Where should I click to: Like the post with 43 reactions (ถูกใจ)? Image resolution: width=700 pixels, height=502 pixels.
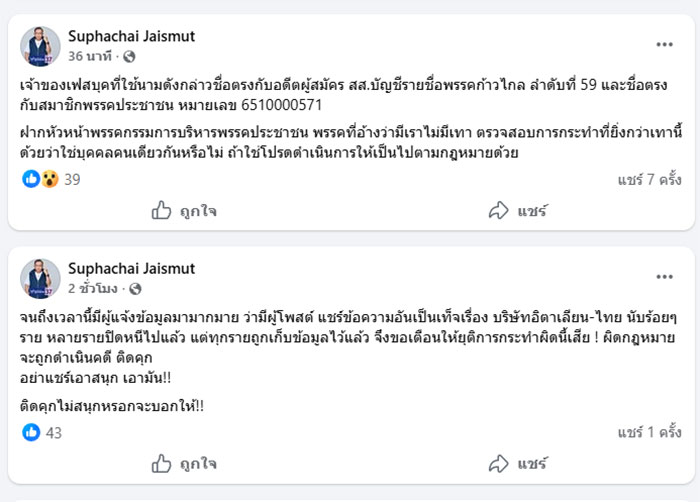tap(183, 464)
